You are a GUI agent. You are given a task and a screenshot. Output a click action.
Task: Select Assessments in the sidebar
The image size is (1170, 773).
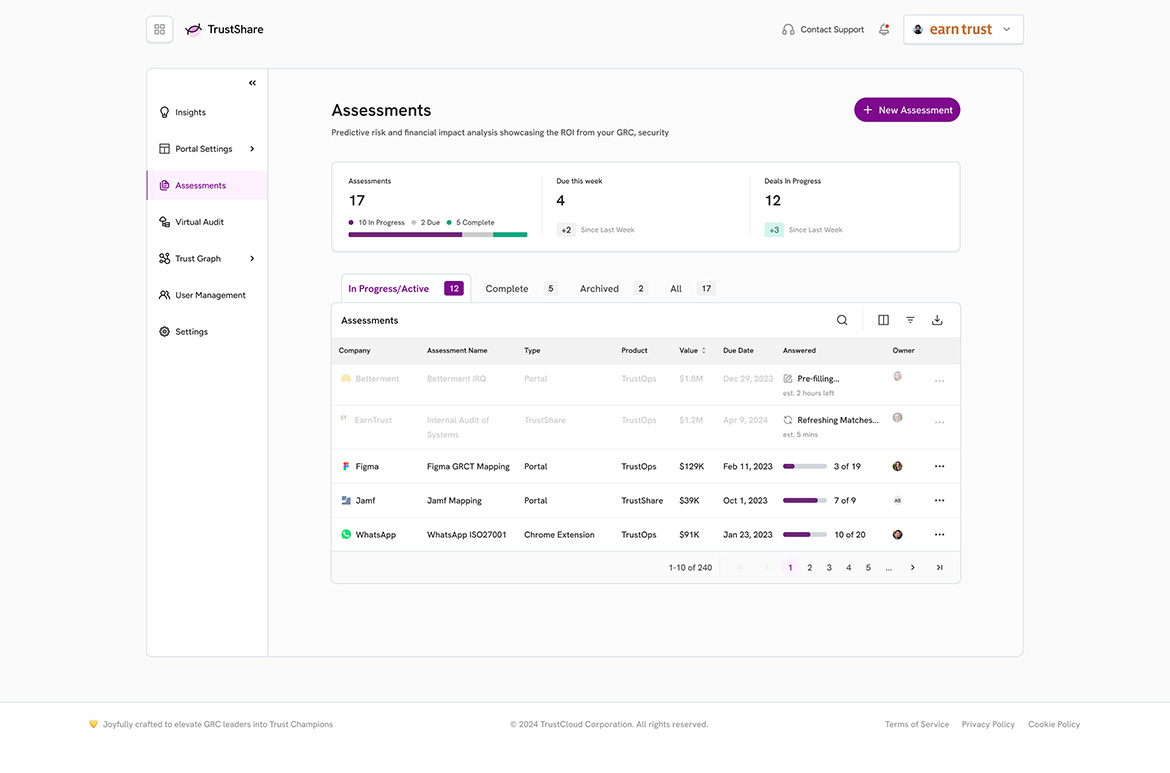(207, 185)
